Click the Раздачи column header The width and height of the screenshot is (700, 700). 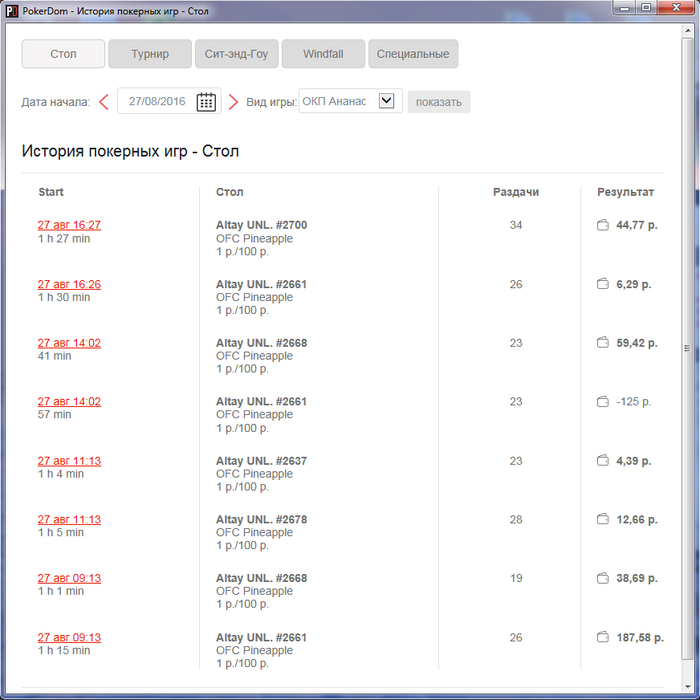[516, 192]
